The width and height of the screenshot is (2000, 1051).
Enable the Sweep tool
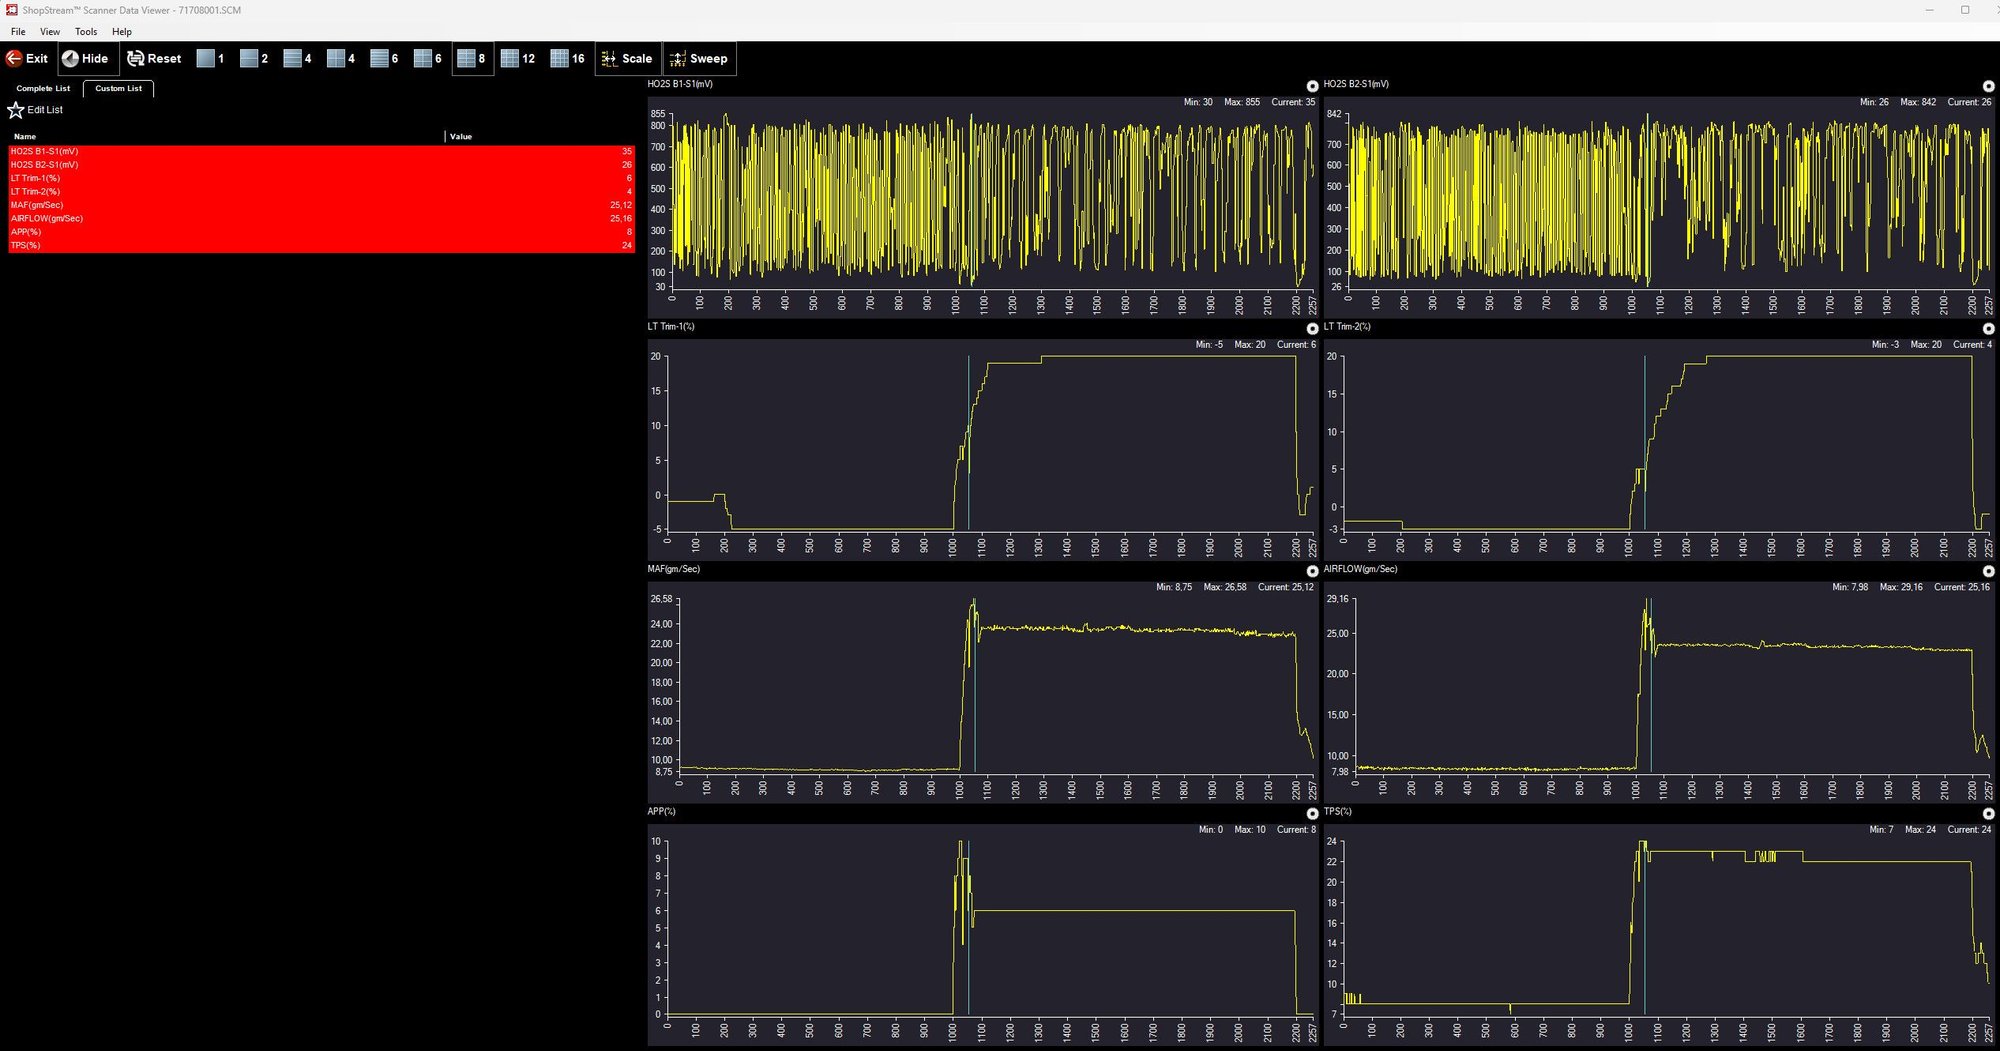coord(698,59)
